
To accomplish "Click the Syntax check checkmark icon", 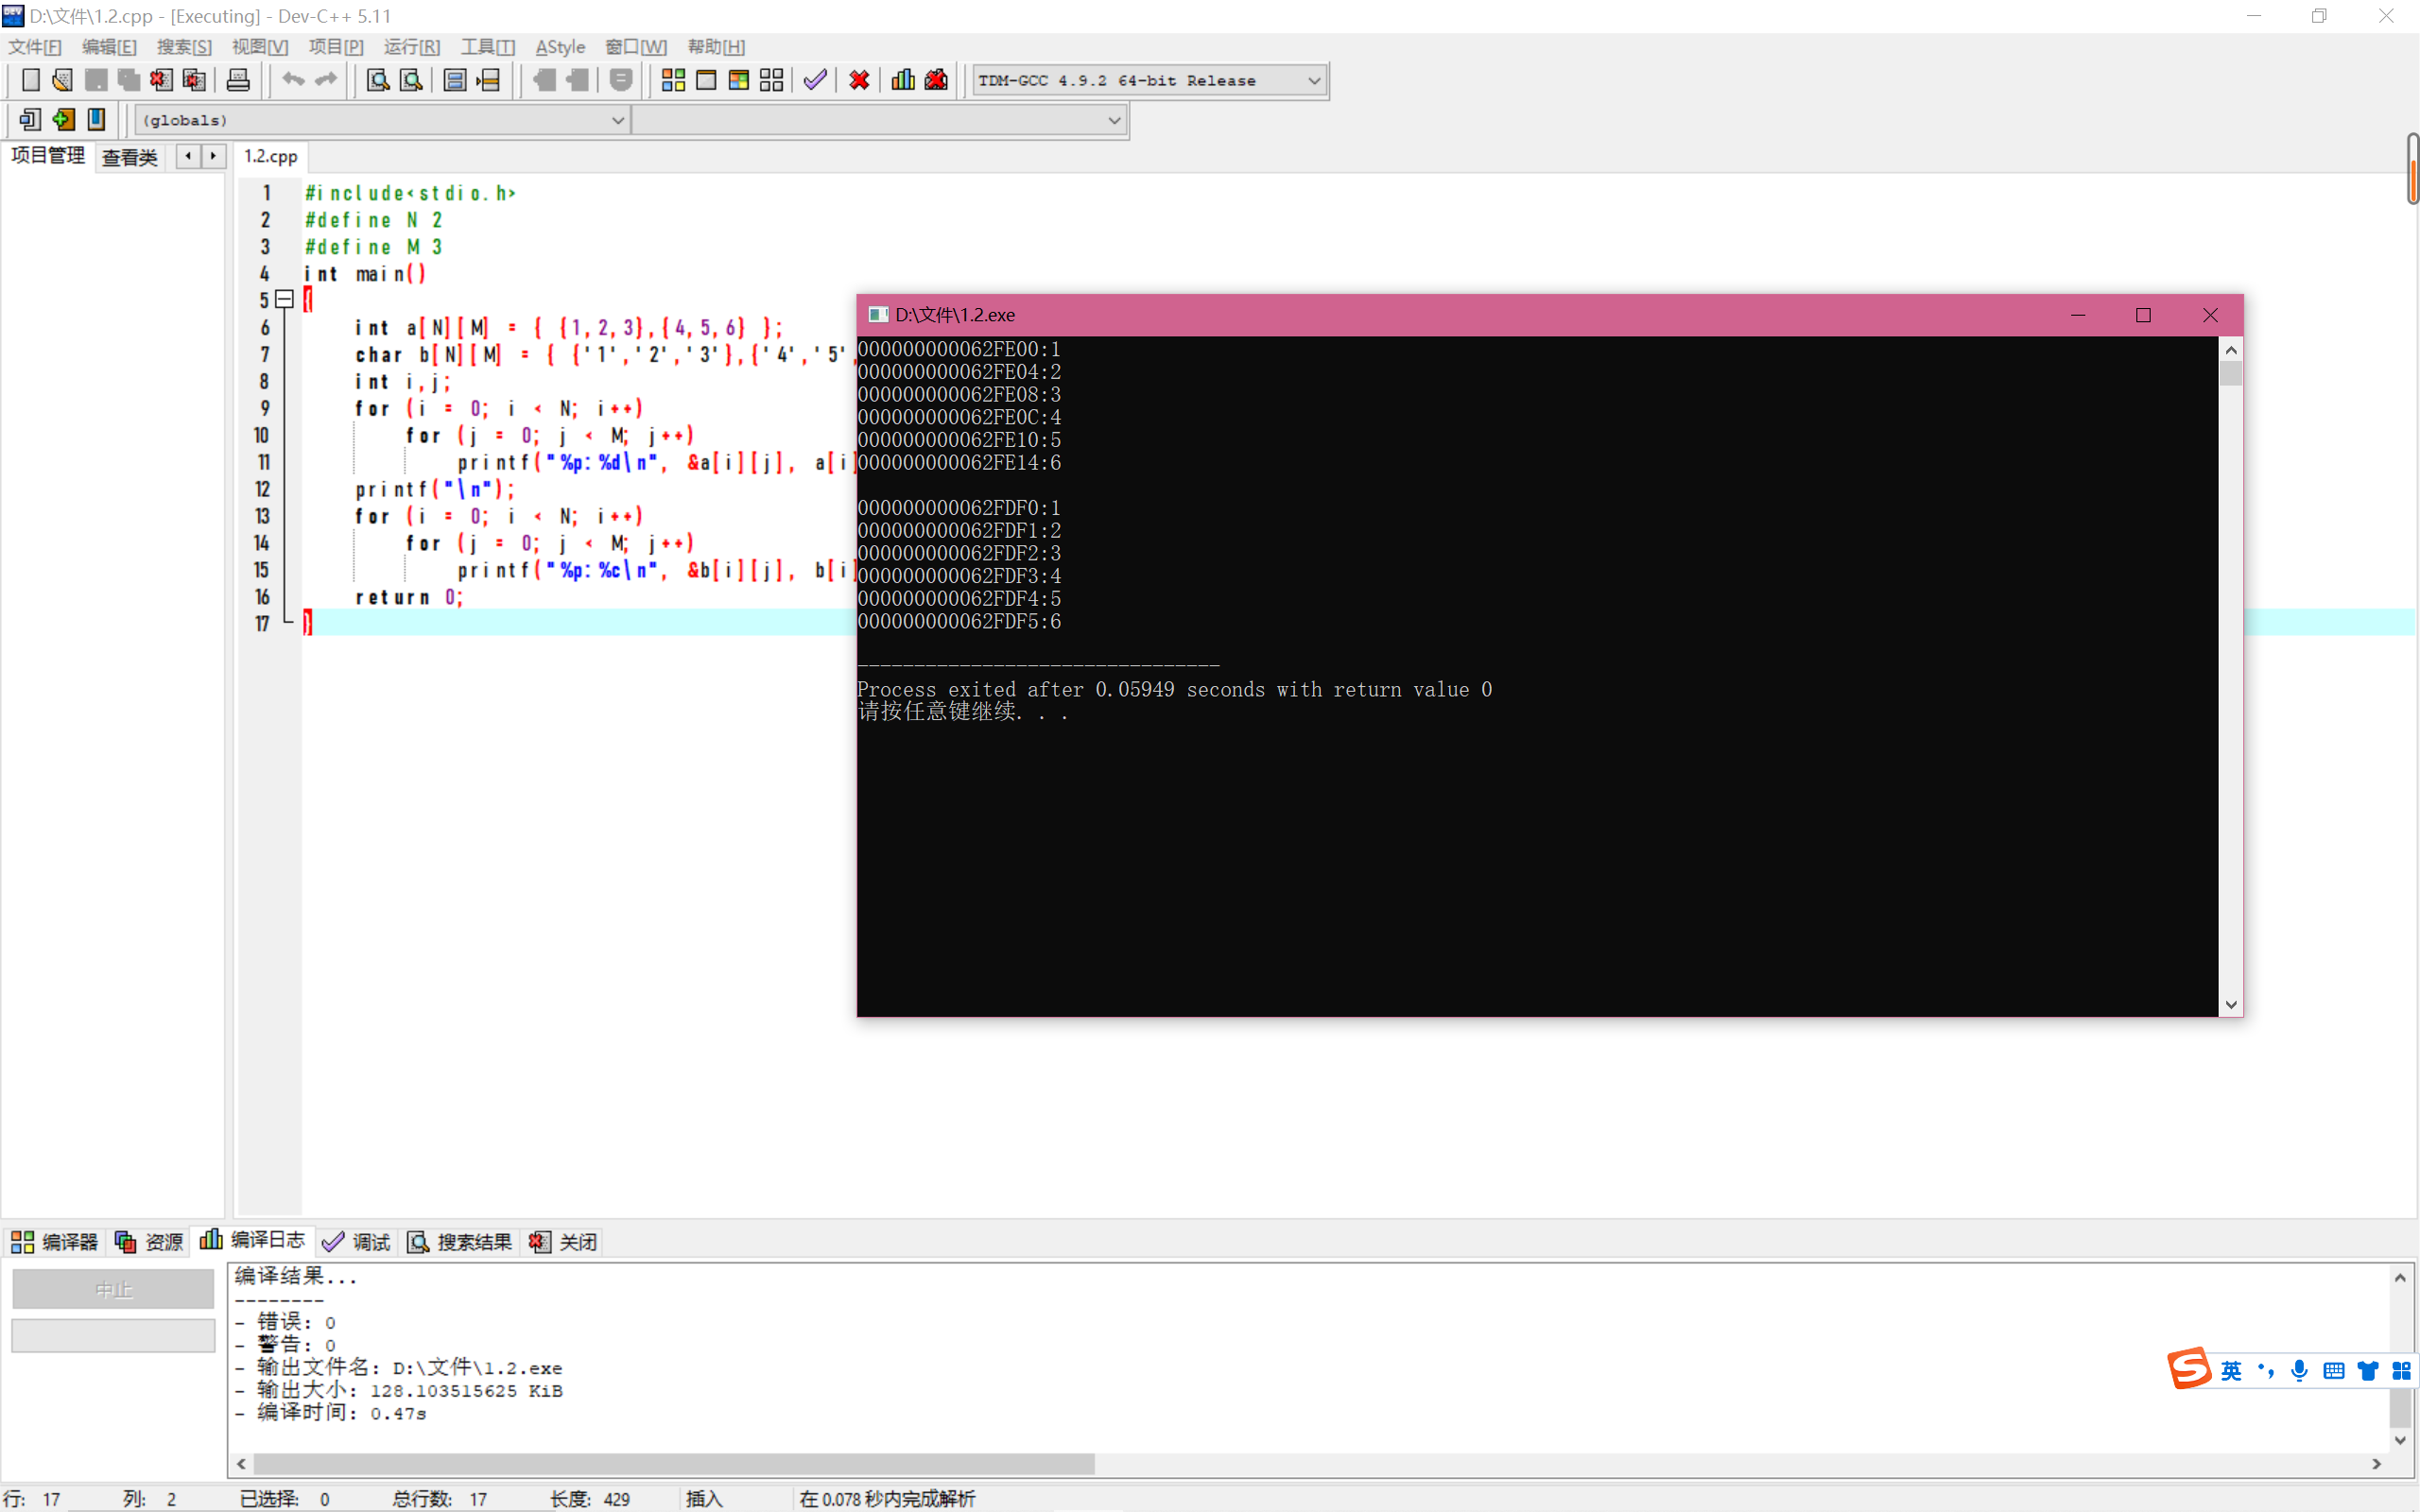I will click(815, 80).
